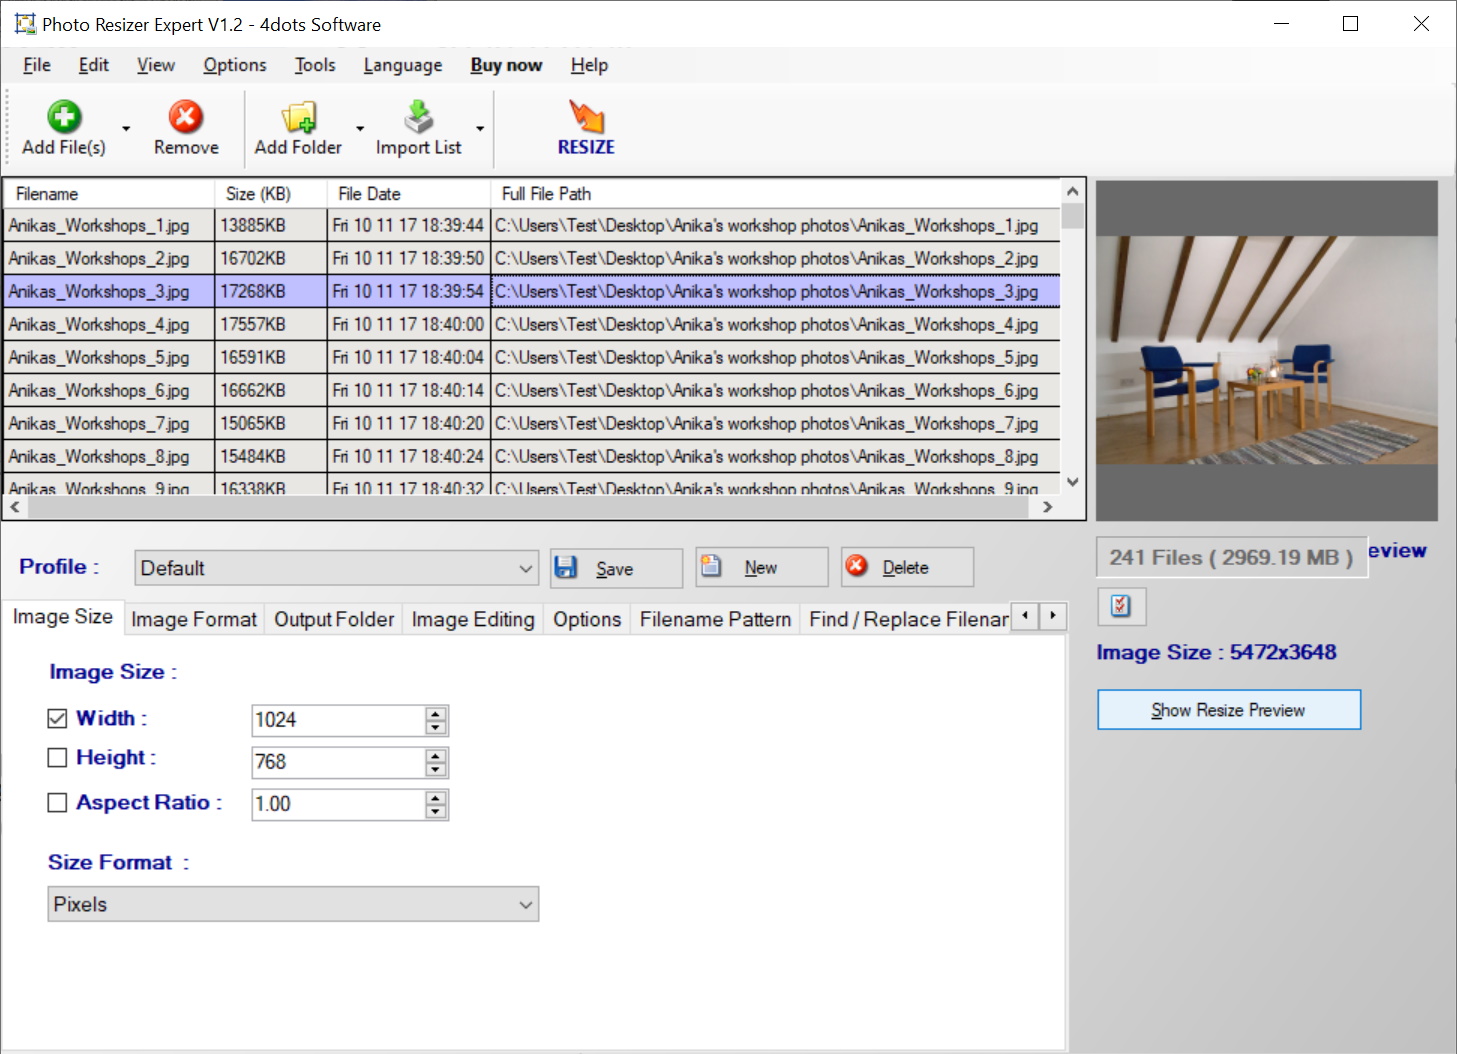Click the Show Resize Preview button
1457x1054 pixels.
[1228, 709]
